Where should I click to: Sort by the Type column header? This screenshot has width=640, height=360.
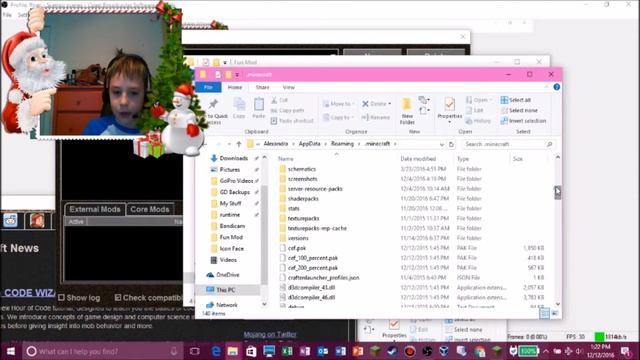463,159
